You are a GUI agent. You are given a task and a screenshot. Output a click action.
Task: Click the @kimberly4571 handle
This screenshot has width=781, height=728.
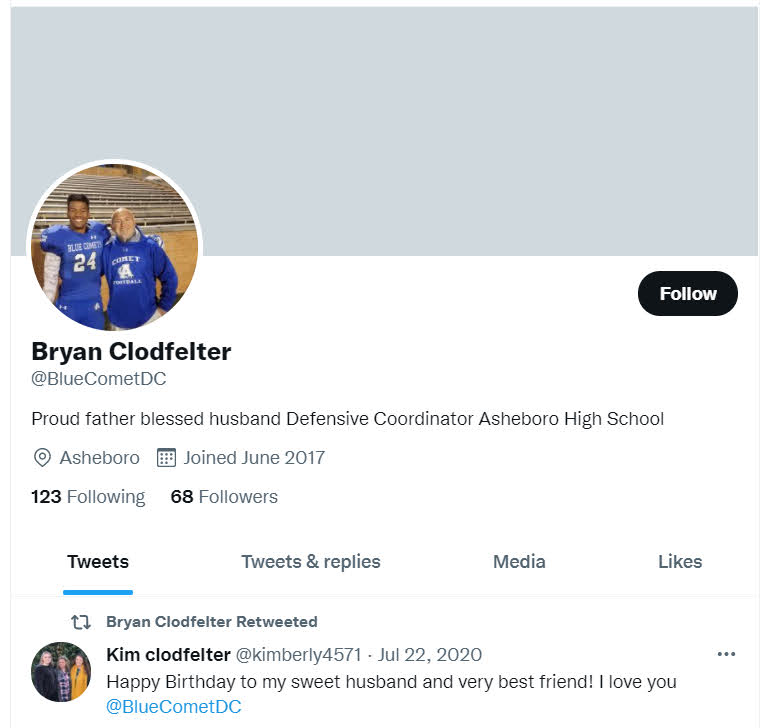click(x=298, y=654)
